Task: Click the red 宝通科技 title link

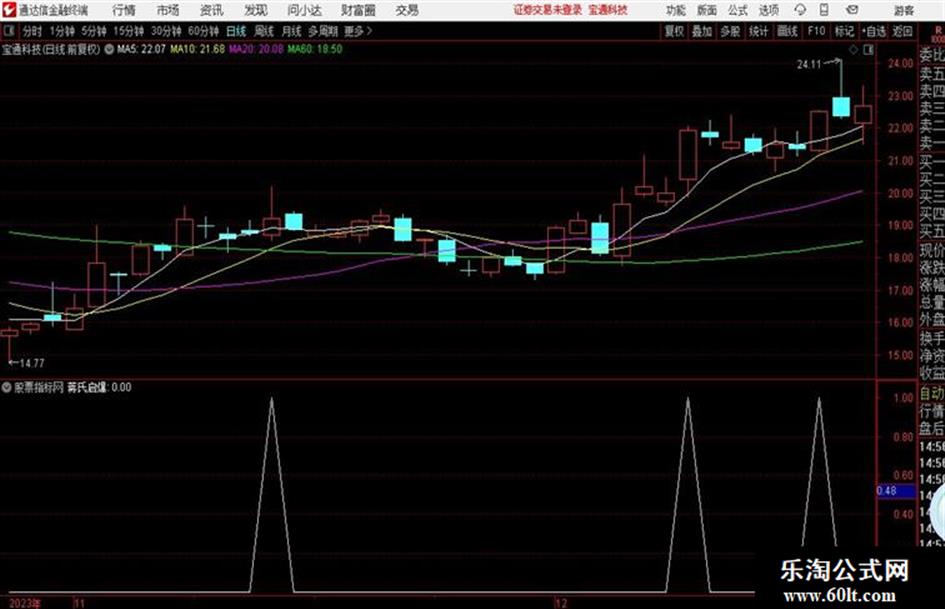Action: (x=608, y=10)
